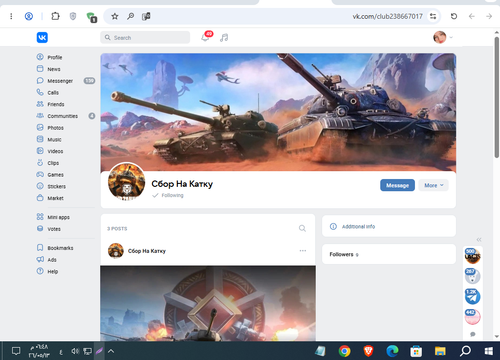The width and height of the screenshot is (500, 360).
Task: Go back in browser
Action: click(x=471, y=16)
